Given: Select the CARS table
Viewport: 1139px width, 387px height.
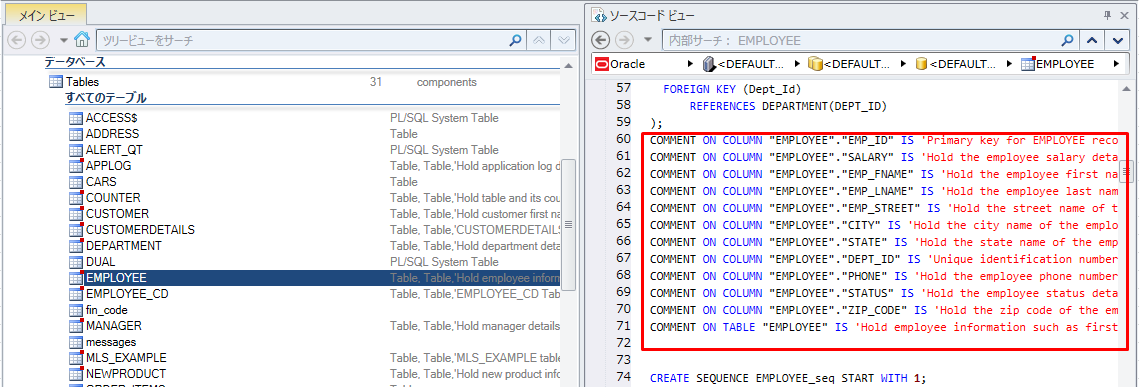Looking at the screenshot, I should point(101,182).
